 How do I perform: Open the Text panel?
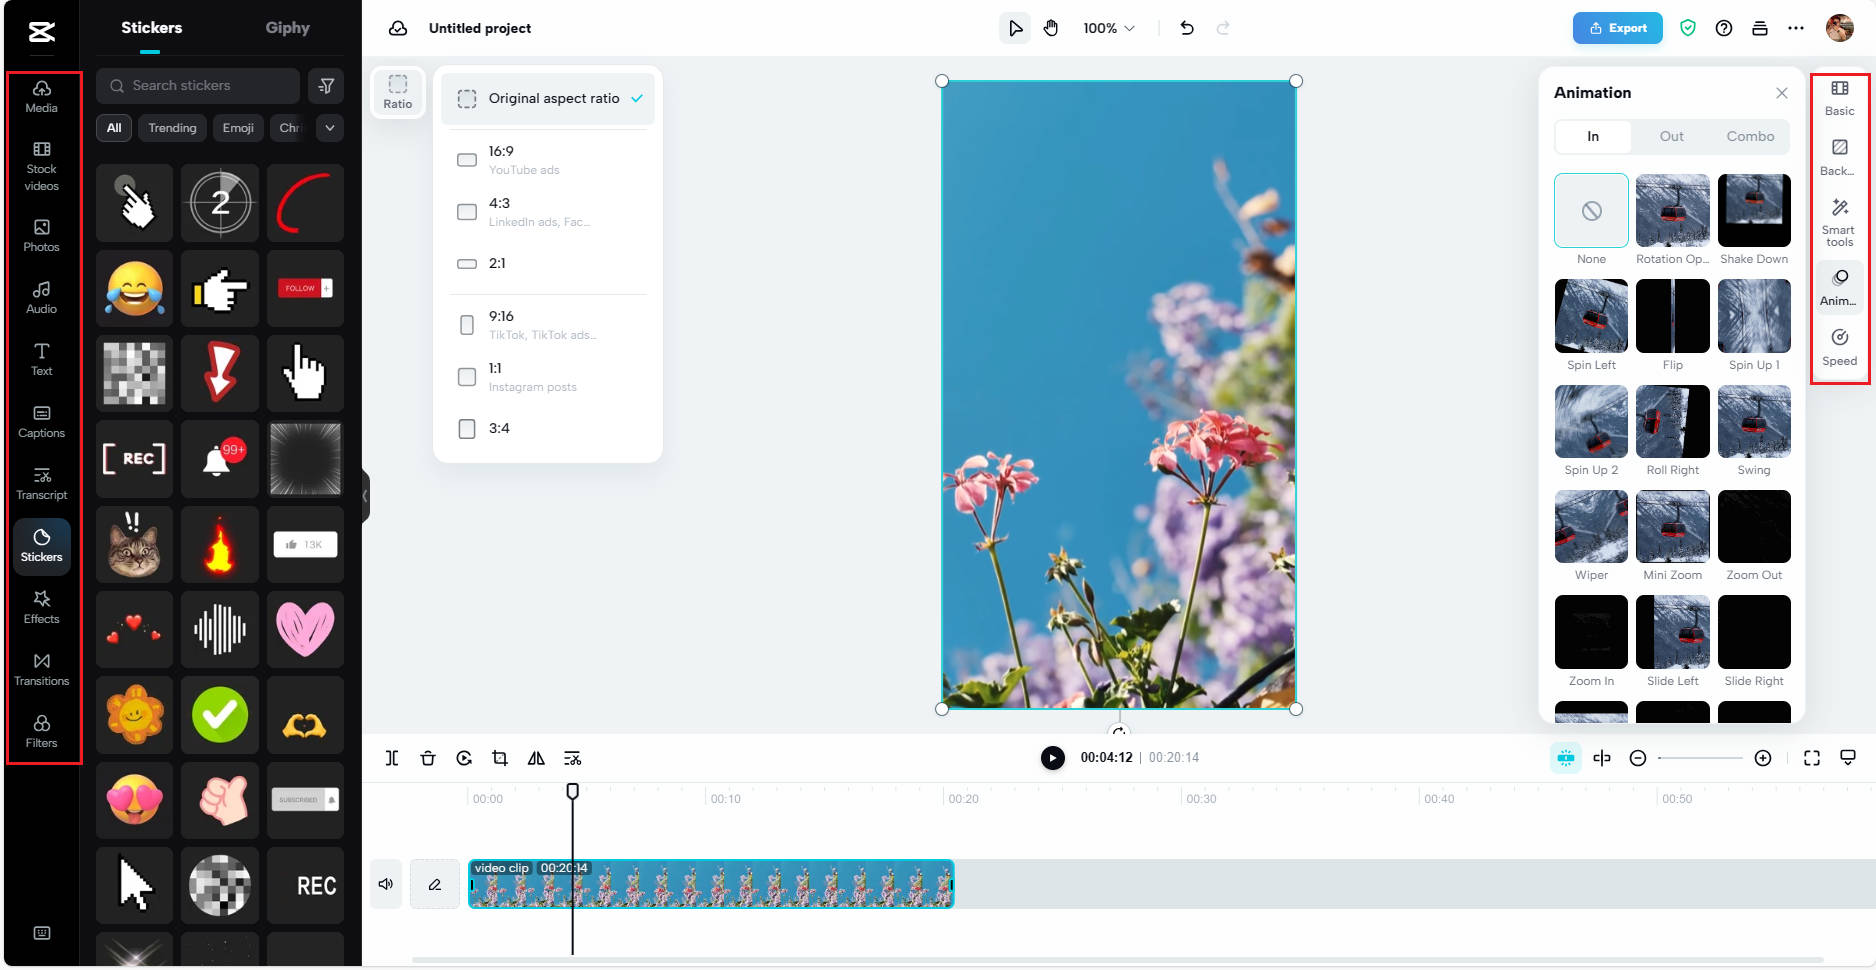(41, 358)
